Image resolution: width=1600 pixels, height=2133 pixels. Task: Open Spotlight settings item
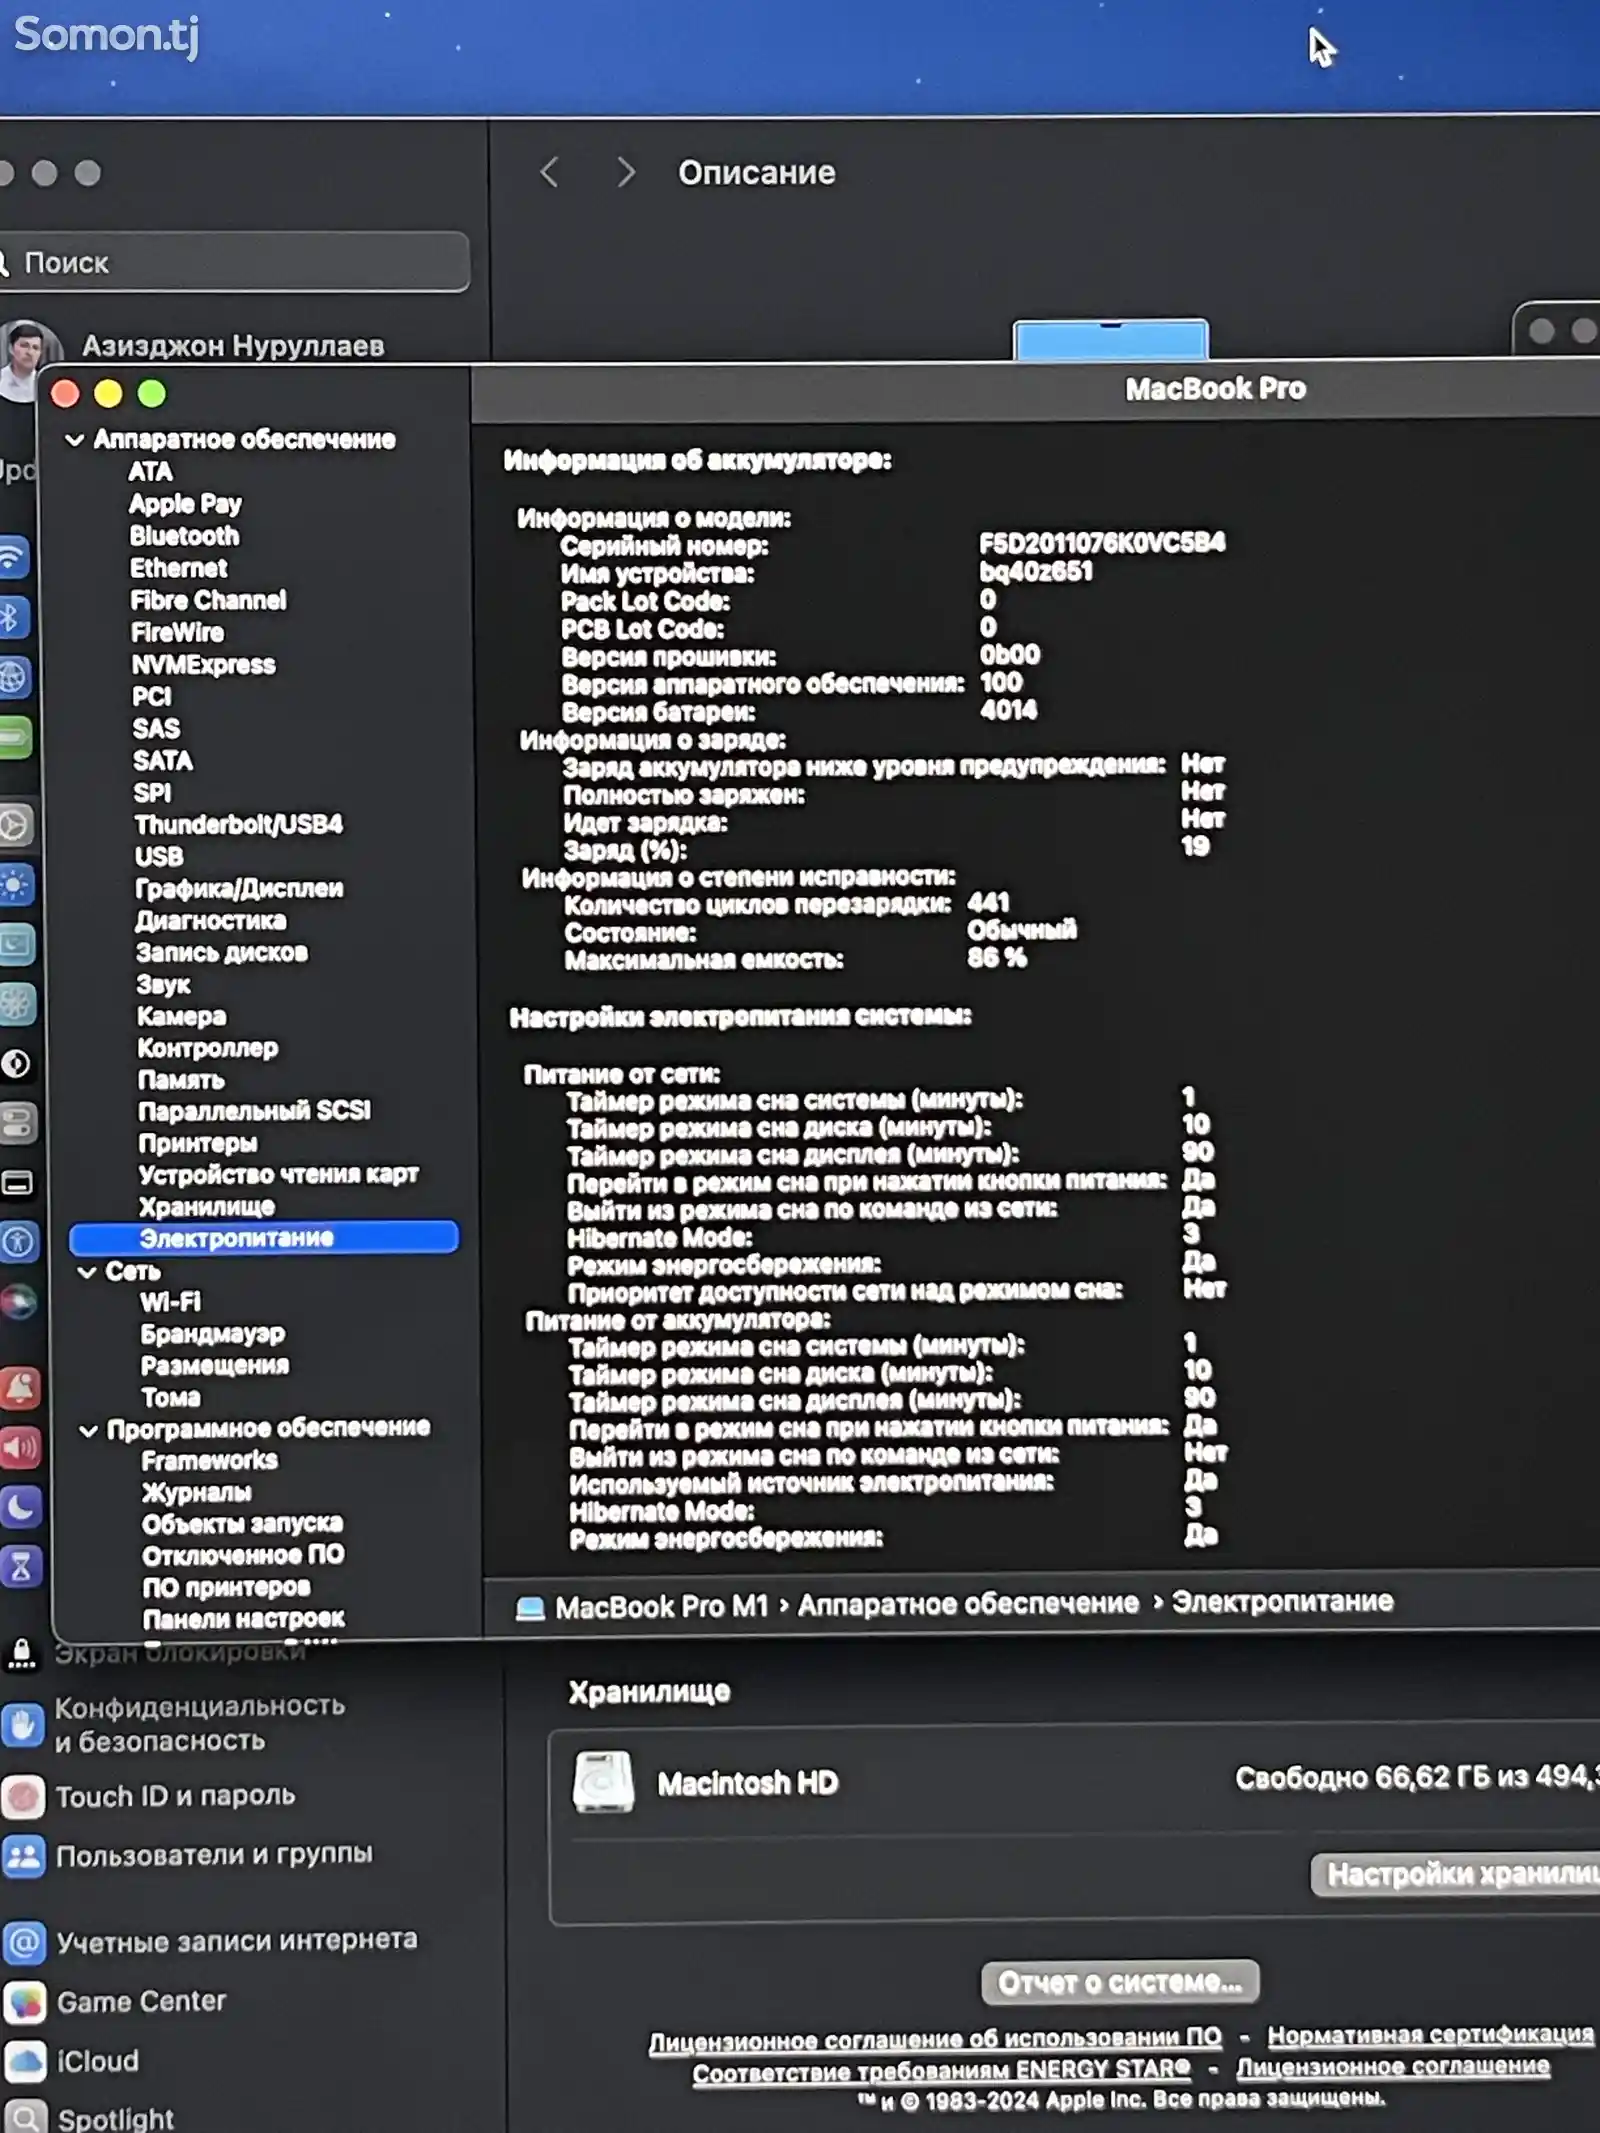90,2119
